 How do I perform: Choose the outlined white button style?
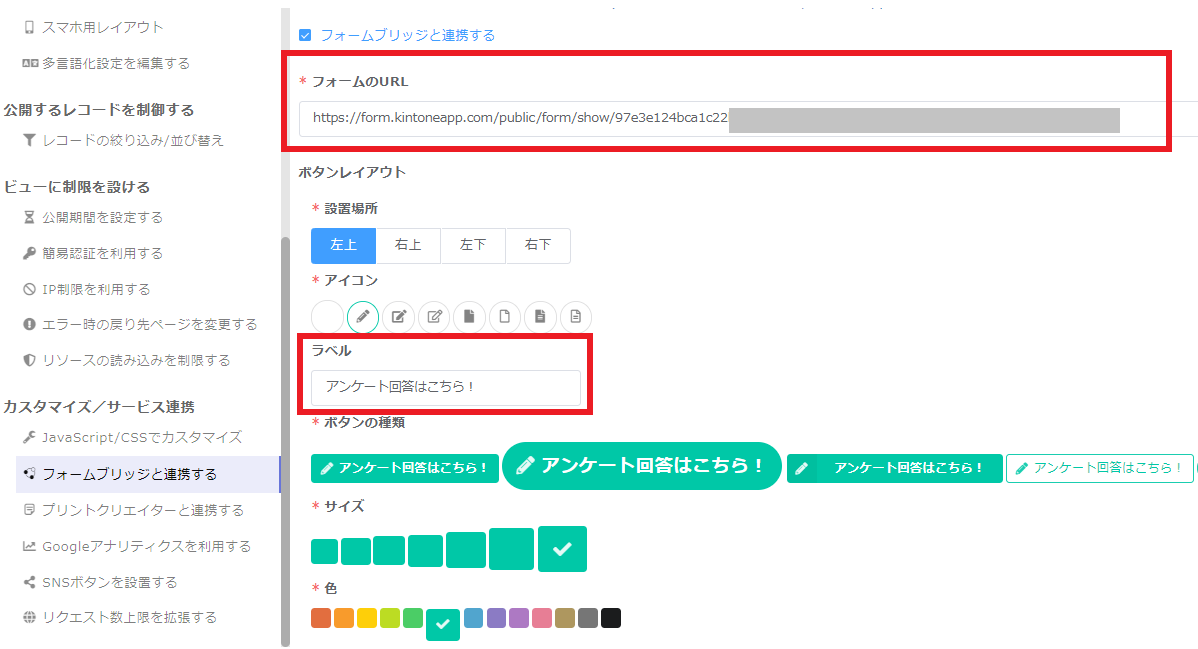1099,468
